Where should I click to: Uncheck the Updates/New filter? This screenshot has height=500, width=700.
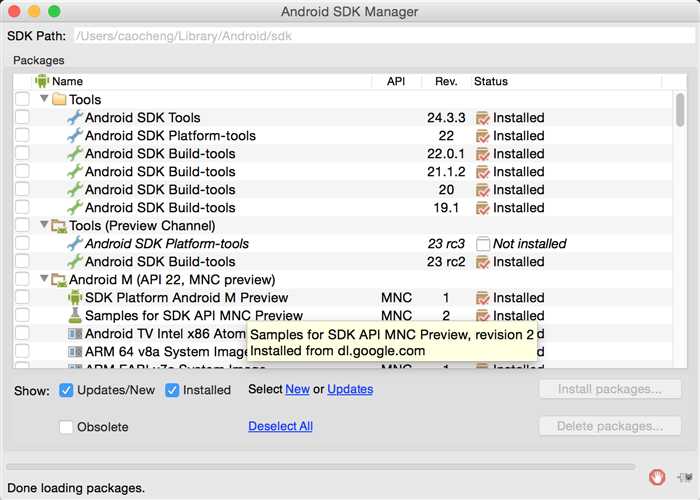pyautogui.click(x=66, y=390)
